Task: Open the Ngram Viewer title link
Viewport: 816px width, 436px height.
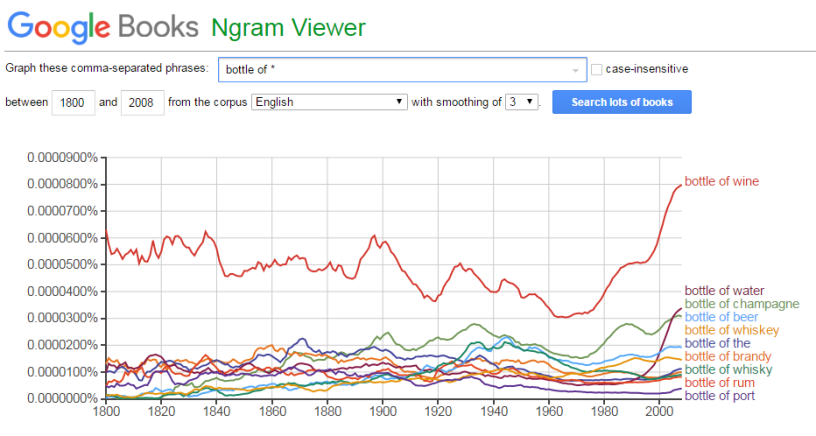Action: point(288,28)
